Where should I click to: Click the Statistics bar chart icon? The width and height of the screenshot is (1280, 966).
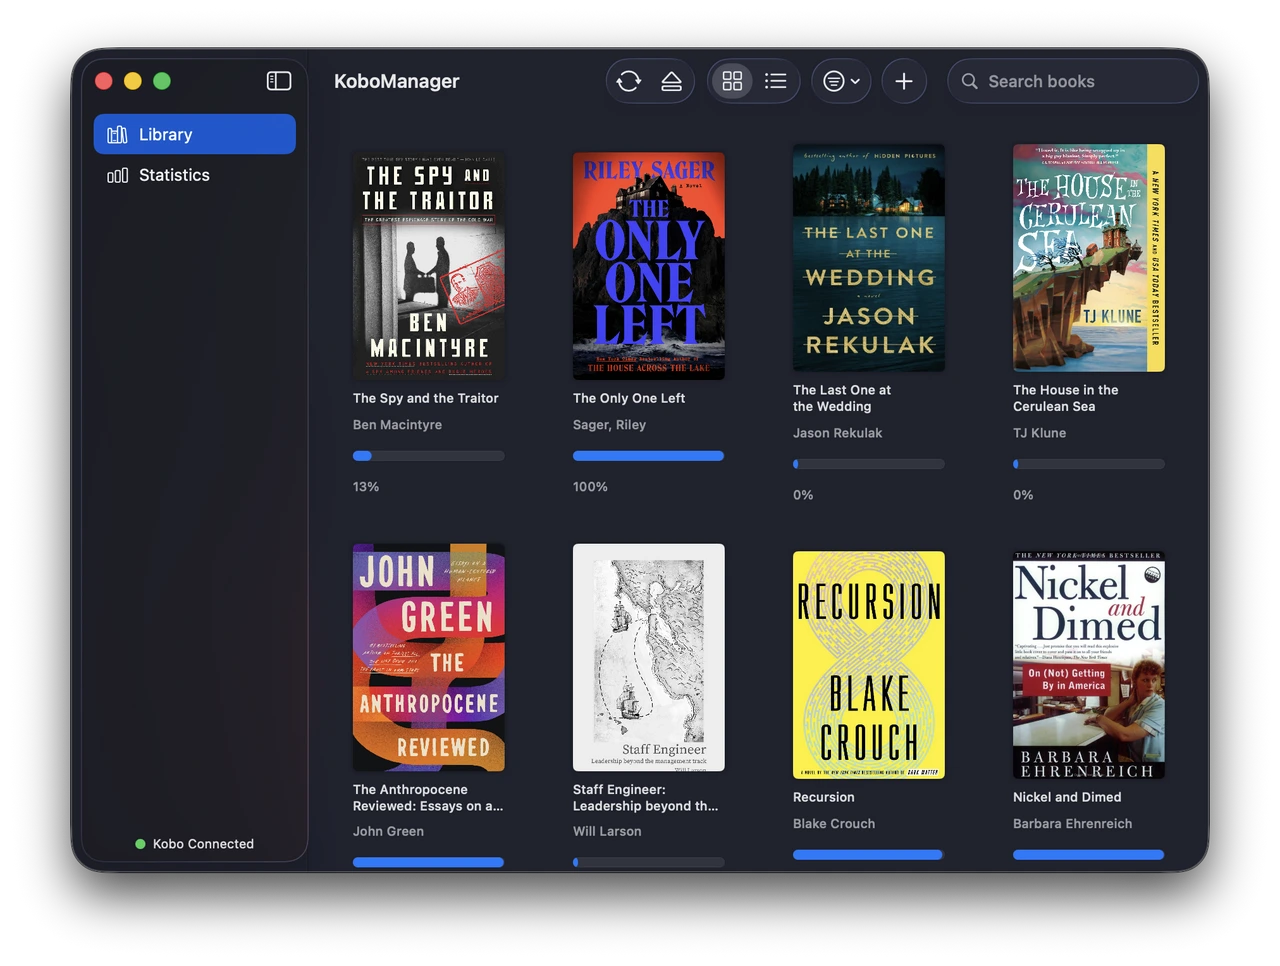point(117,175)
